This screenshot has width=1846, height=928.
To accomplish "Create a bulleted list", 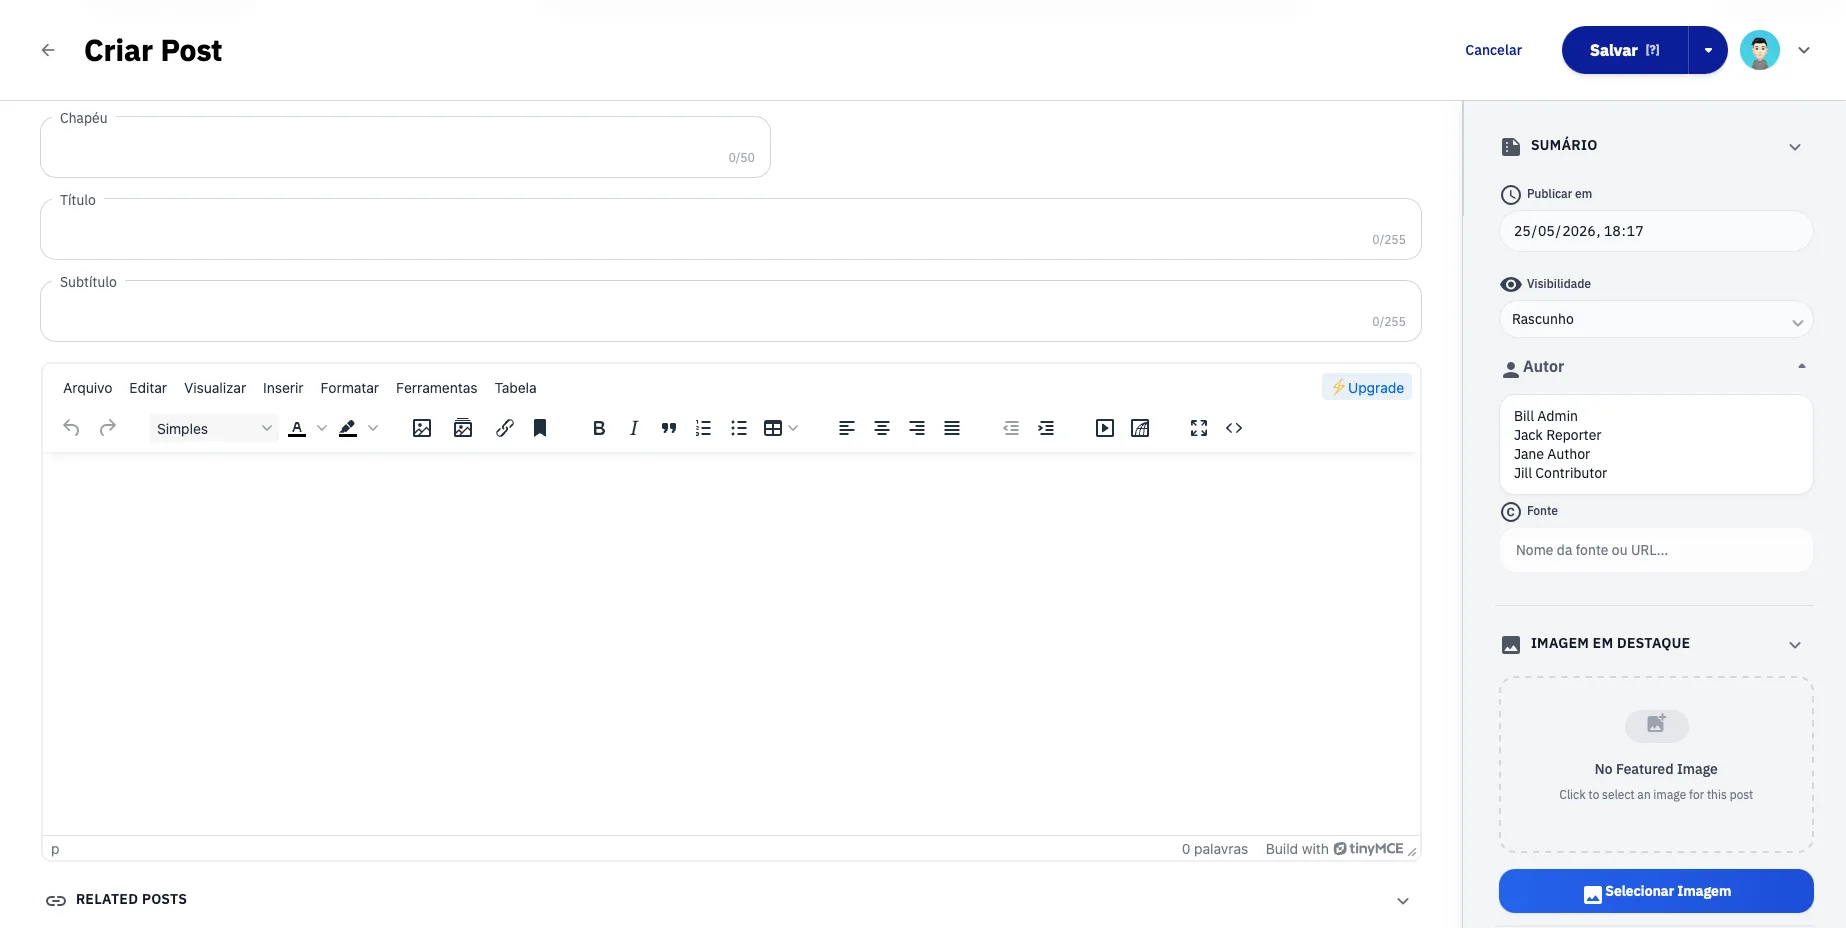I will [739, 428].
